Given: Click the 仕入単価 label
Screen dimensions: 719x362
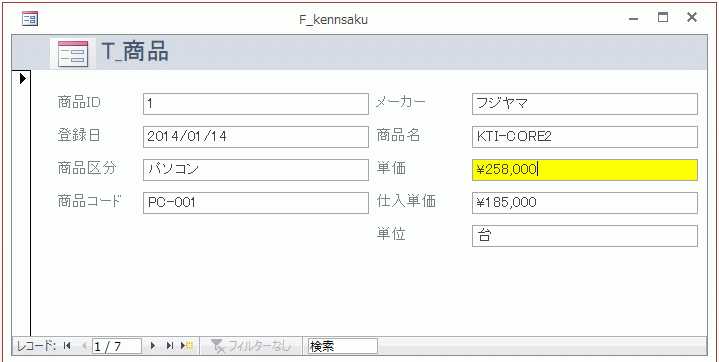Looking at the screenshot, I should 406,201.
